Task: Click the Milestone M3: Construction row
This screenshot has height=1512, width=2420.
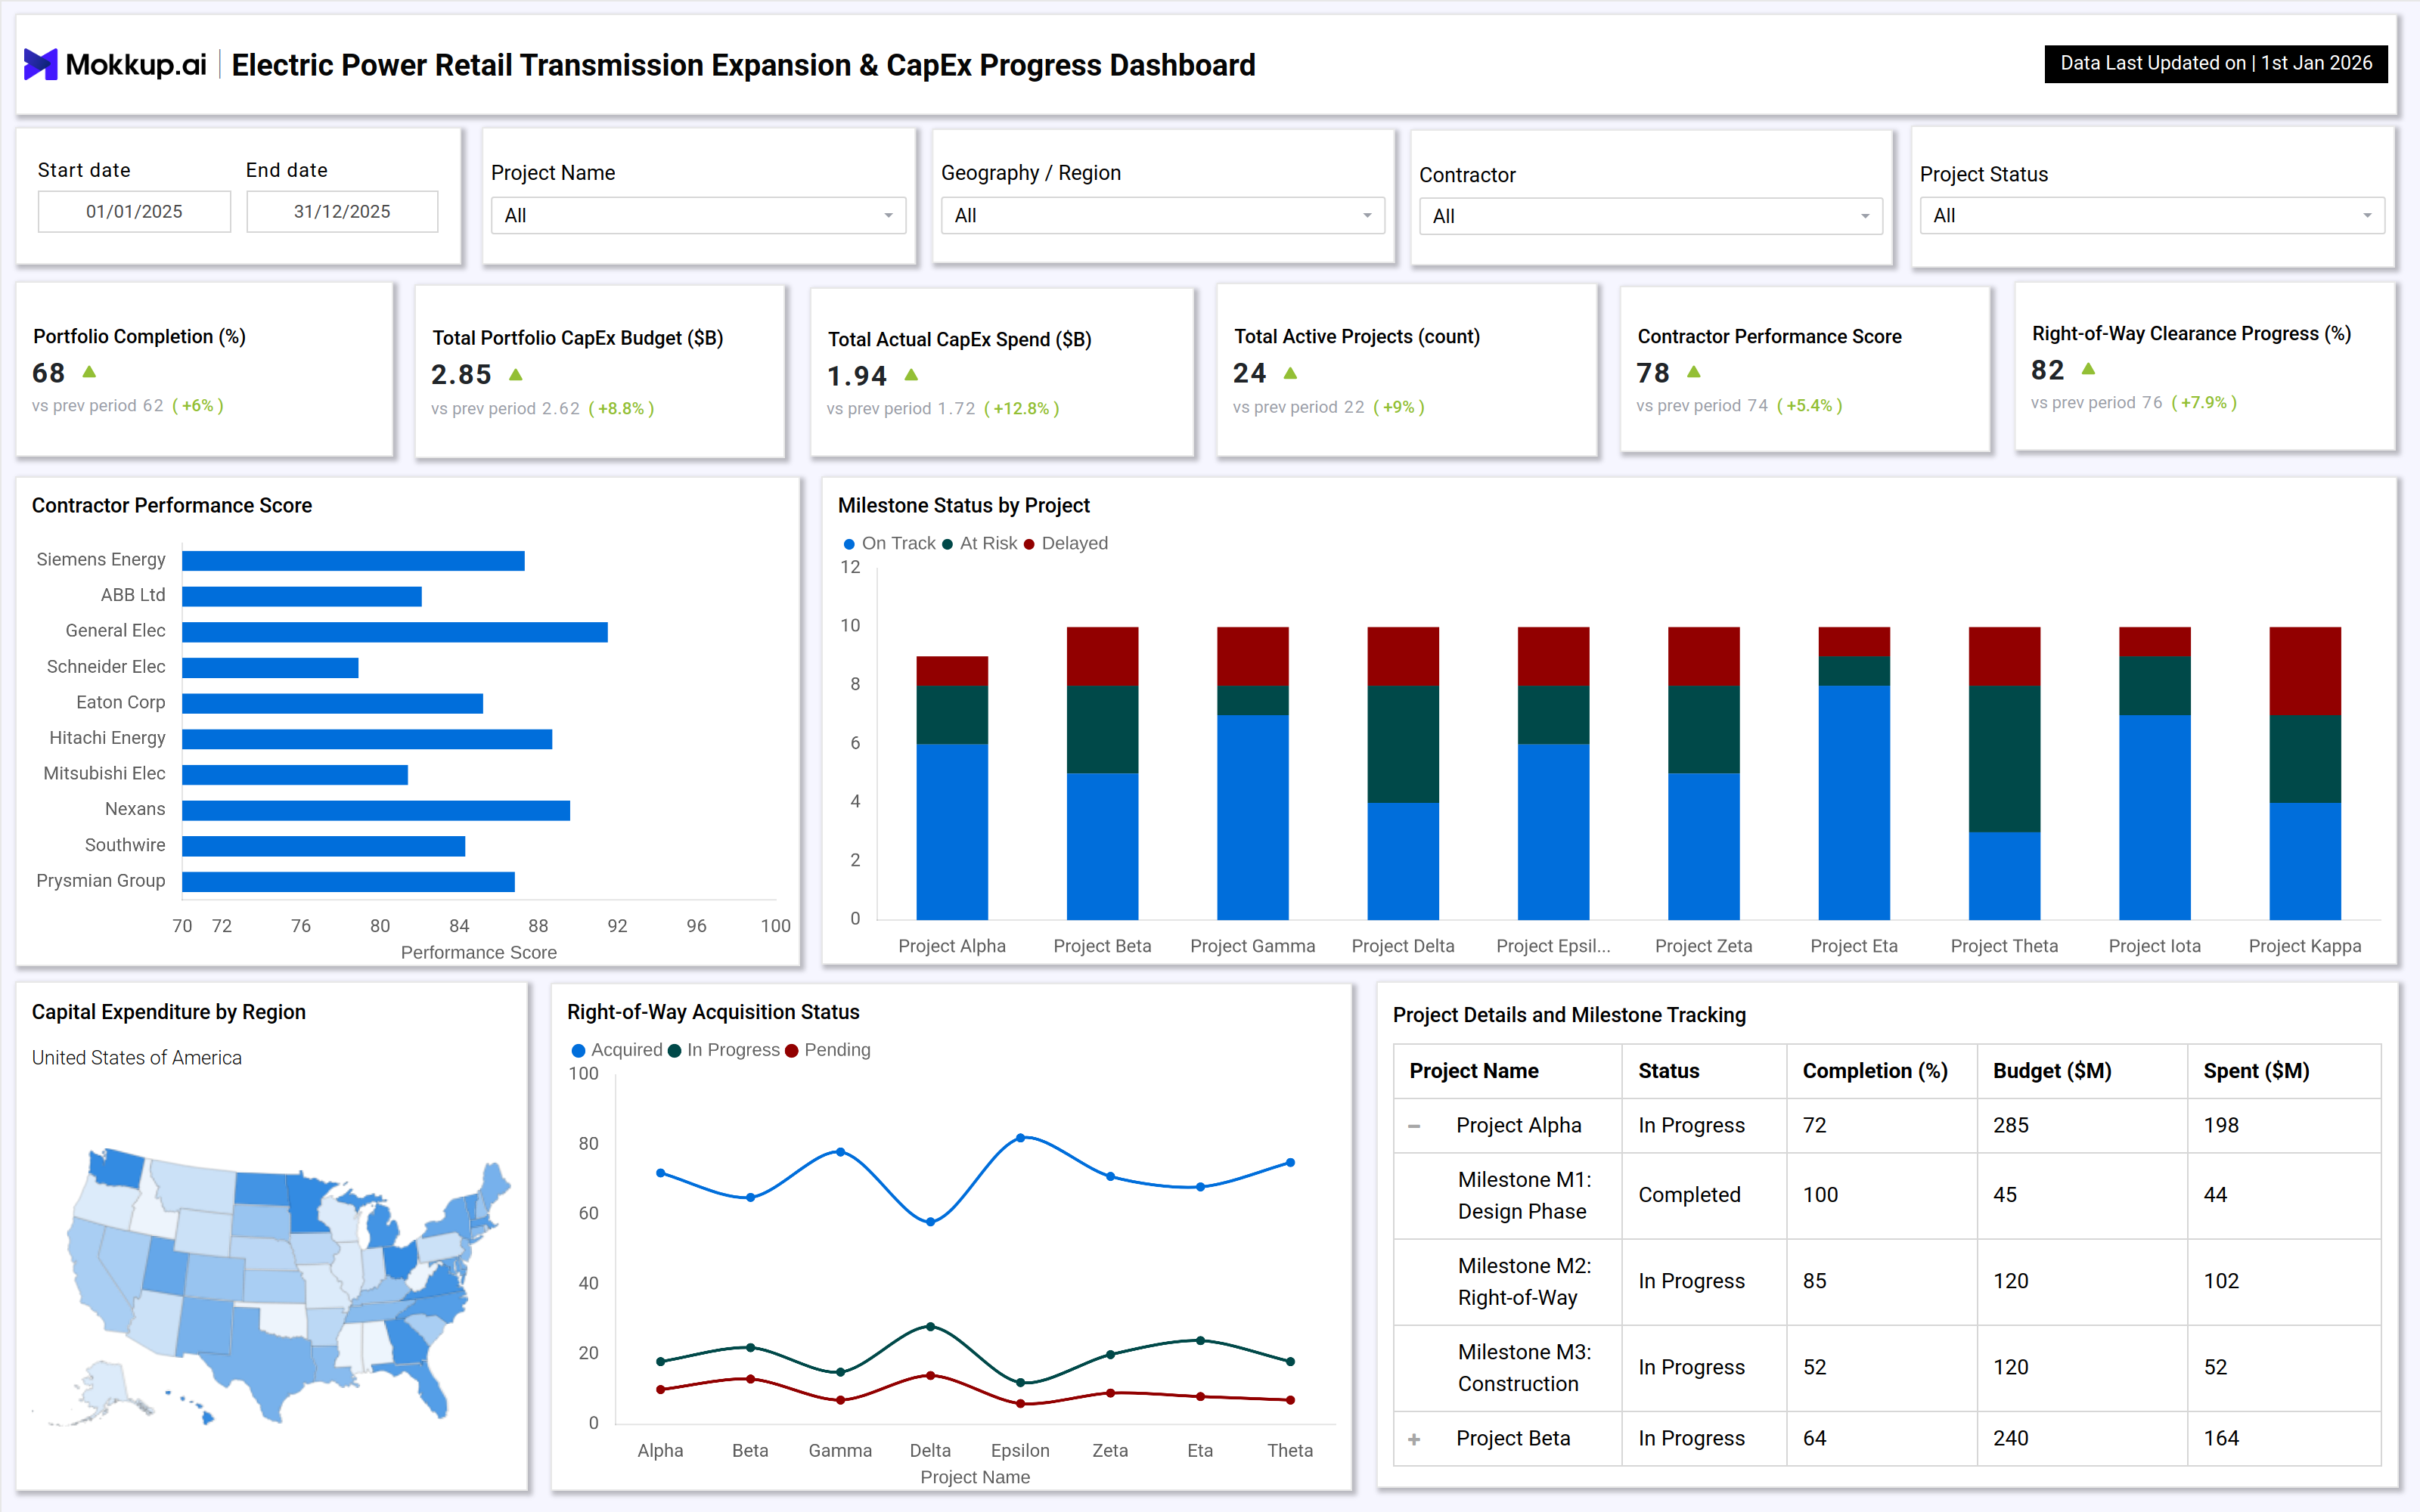Action: (x=1887, y=1368)
